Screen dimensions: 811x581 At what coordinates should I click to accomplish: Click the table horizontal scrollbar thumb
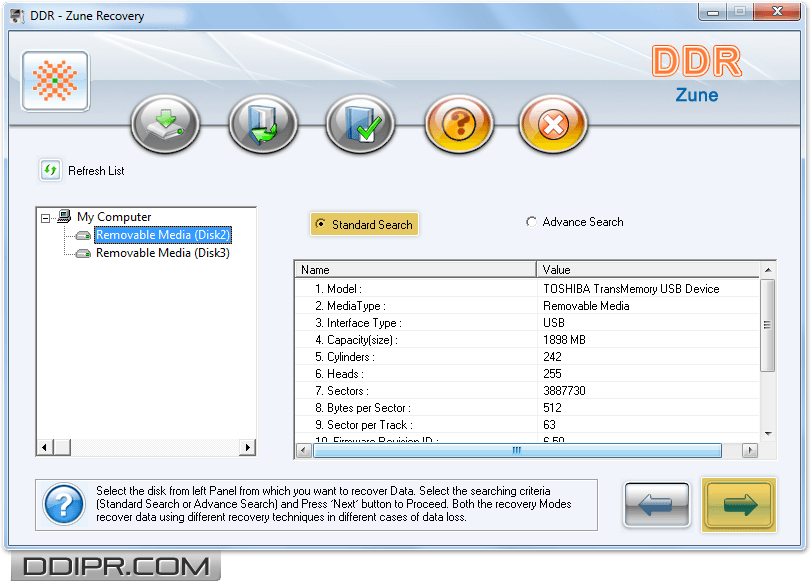coord(517,450)
